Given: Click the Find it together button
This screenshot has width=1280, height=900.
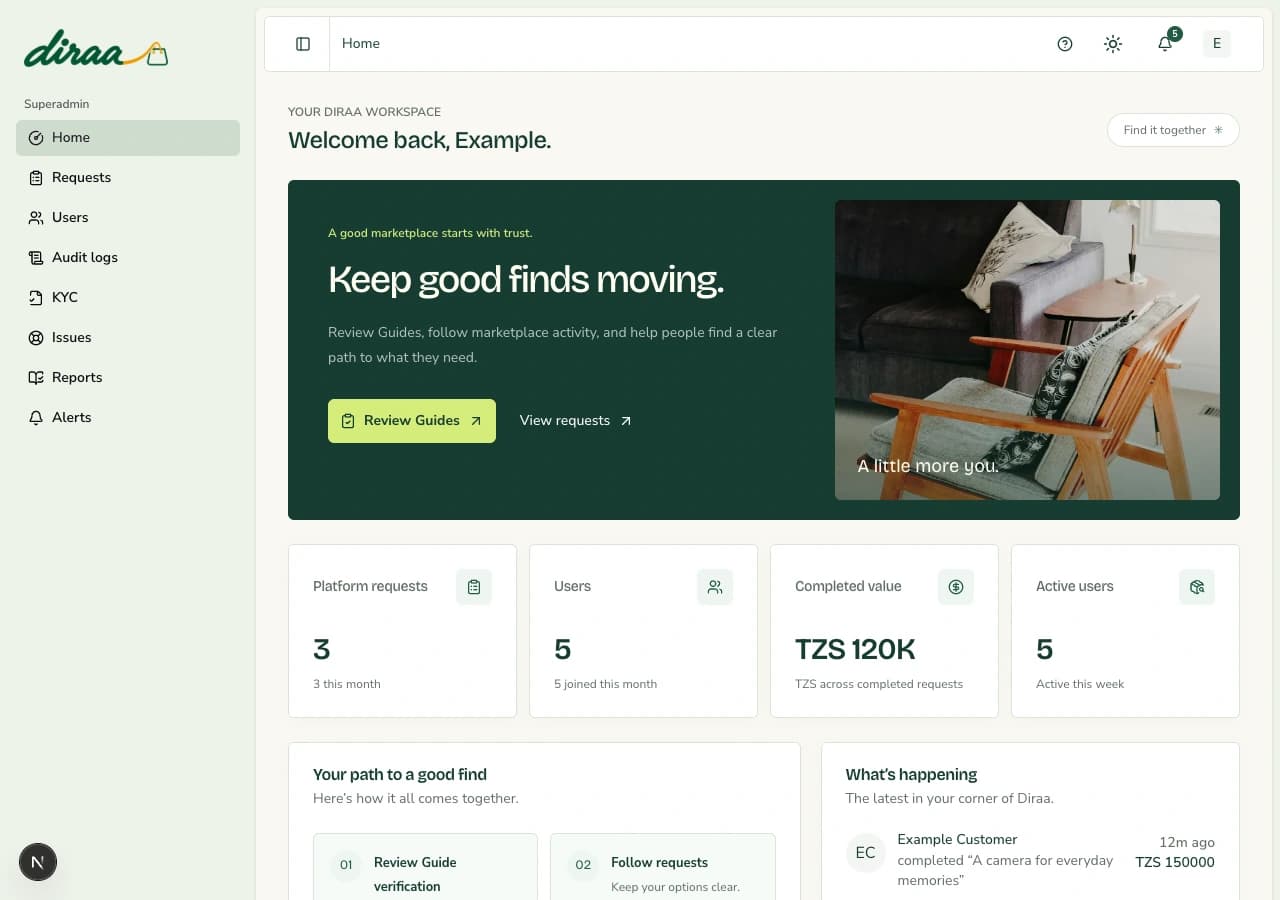Looking at the screenshot, I should tap(1173, 130).
